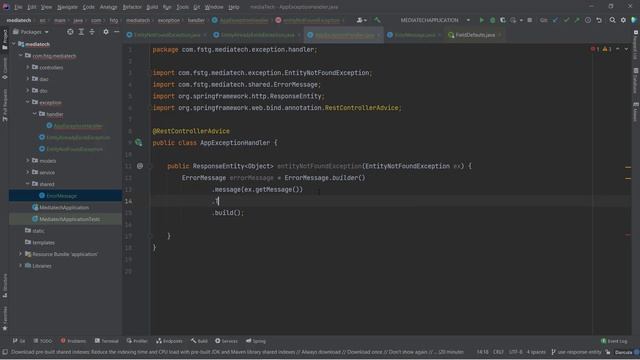Start debugging with the bug icon
640x360 pixels.
point(492,20)
